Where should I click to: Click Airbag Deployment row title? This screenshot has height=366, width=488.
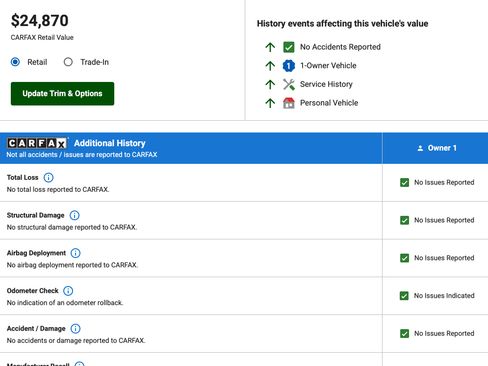[36, 253]
